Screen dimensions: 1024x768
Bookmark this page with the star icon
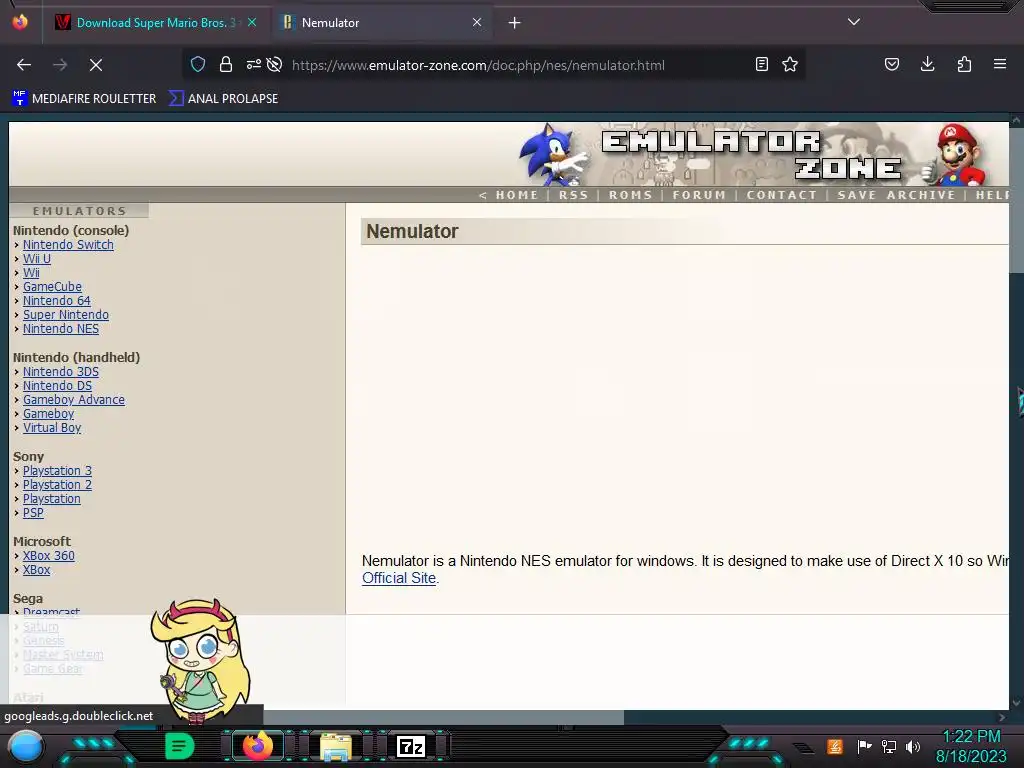tap(790, 64)
